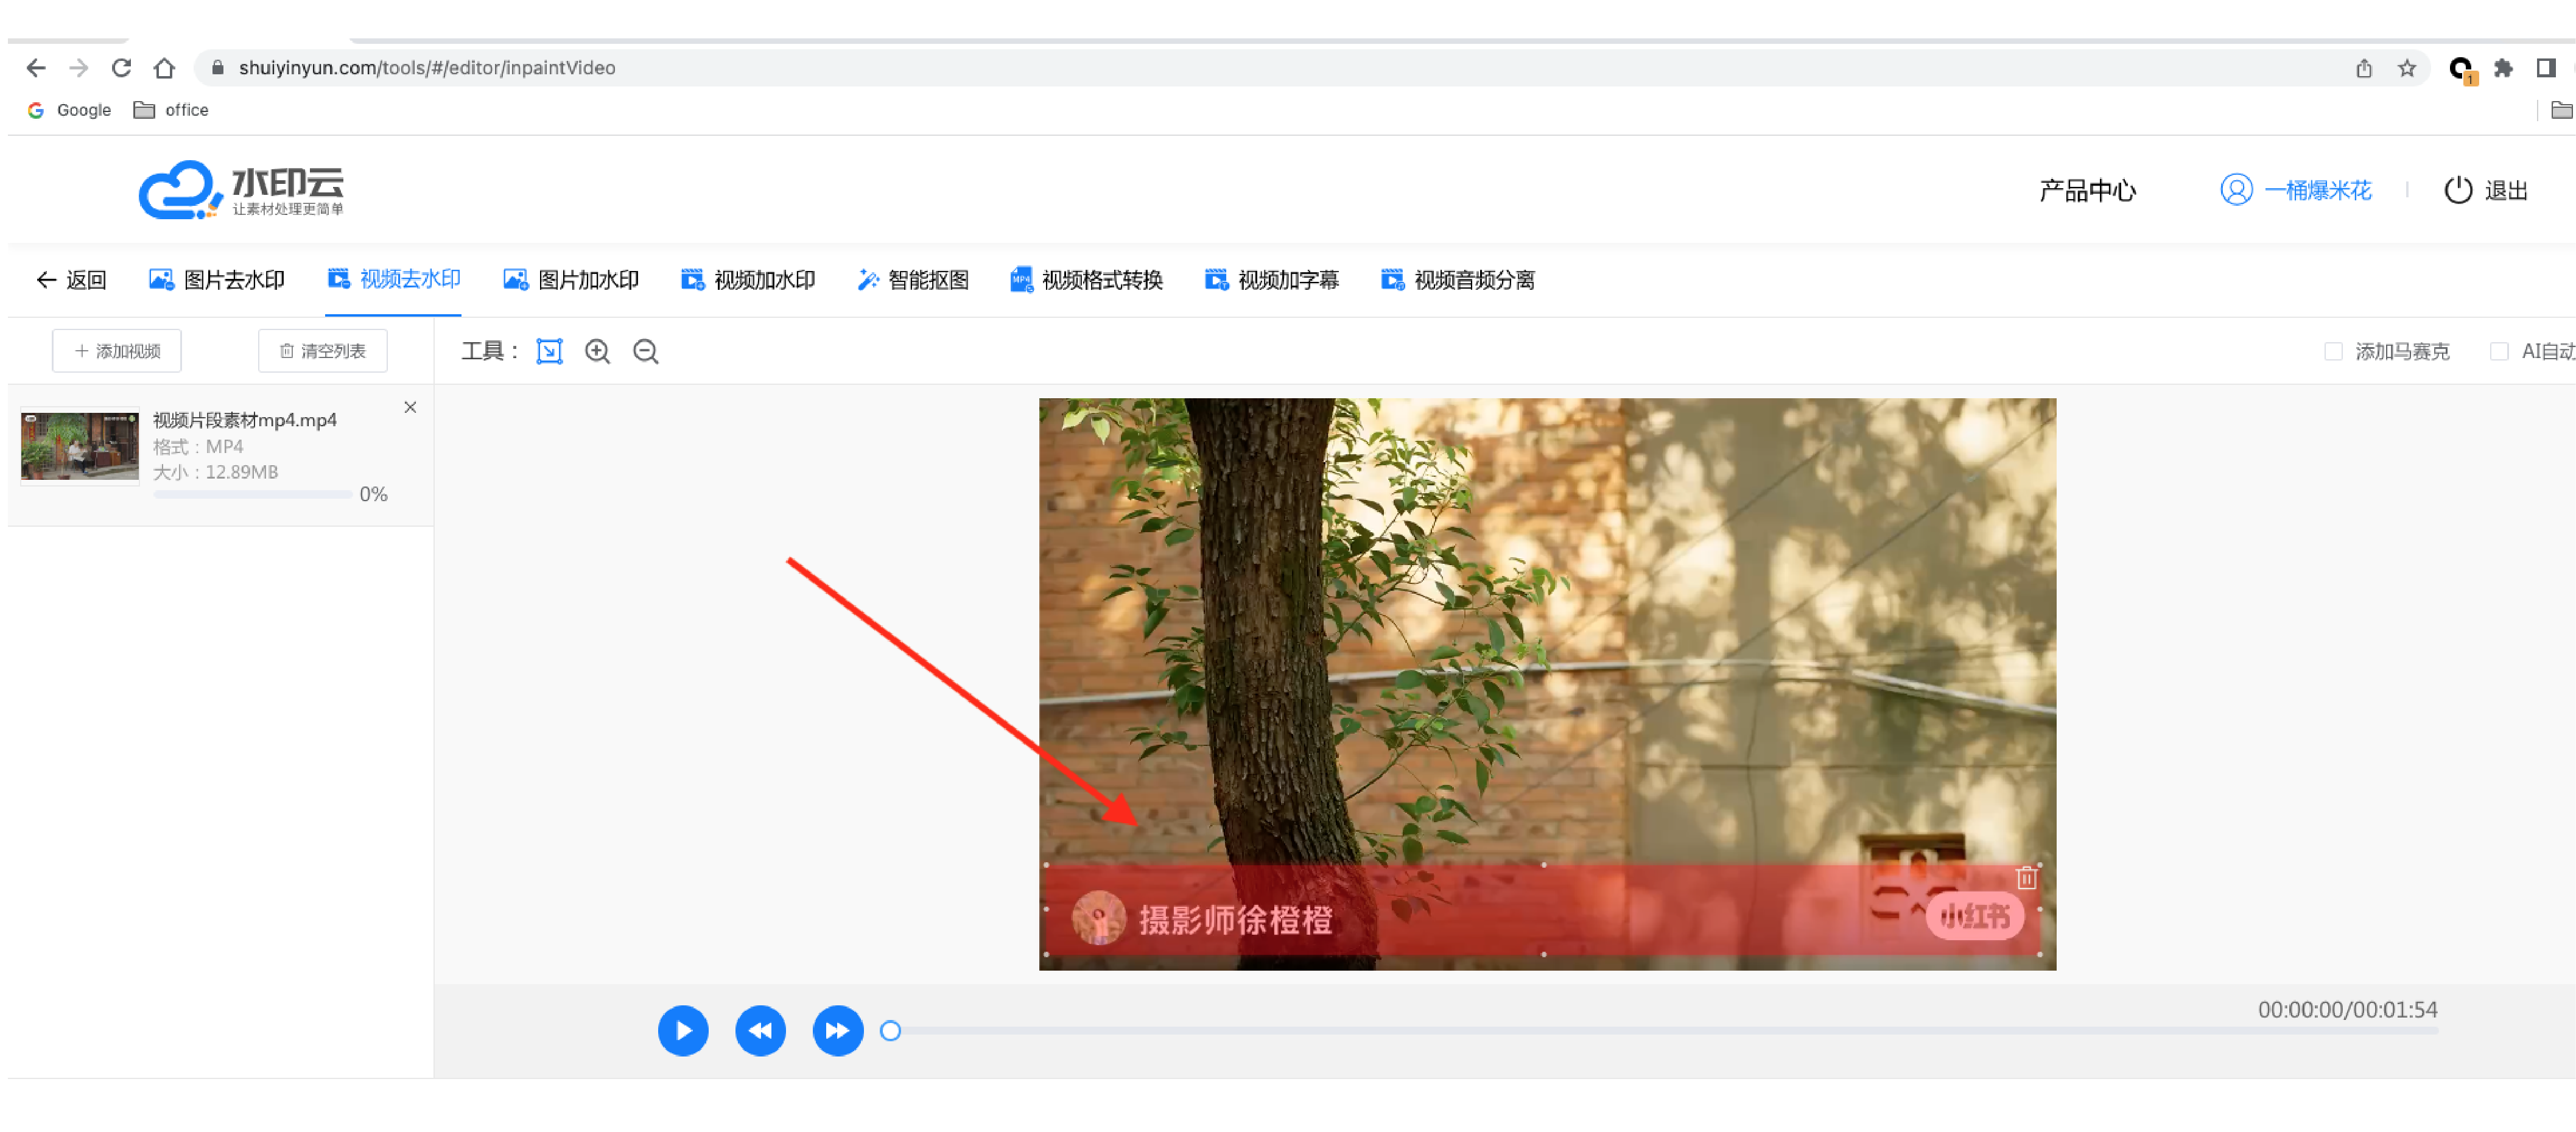Screen dimensions: 2576x1132
Task: Open the browser home page icon
Action: 165,68
